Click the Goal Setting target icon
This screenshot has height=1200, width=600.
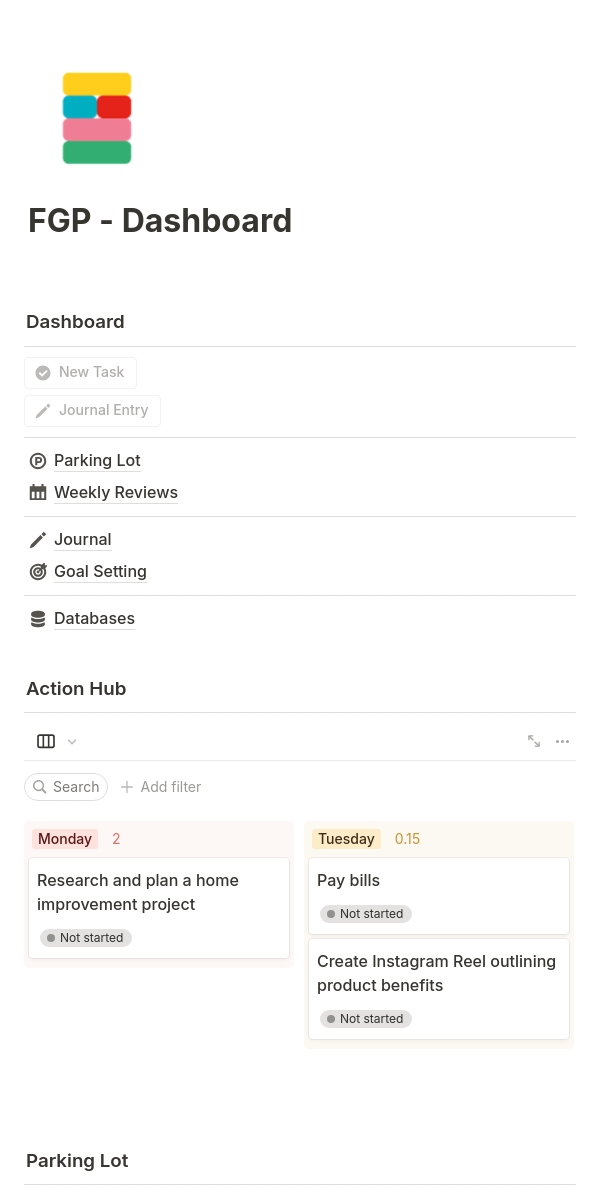click(38, 572)
